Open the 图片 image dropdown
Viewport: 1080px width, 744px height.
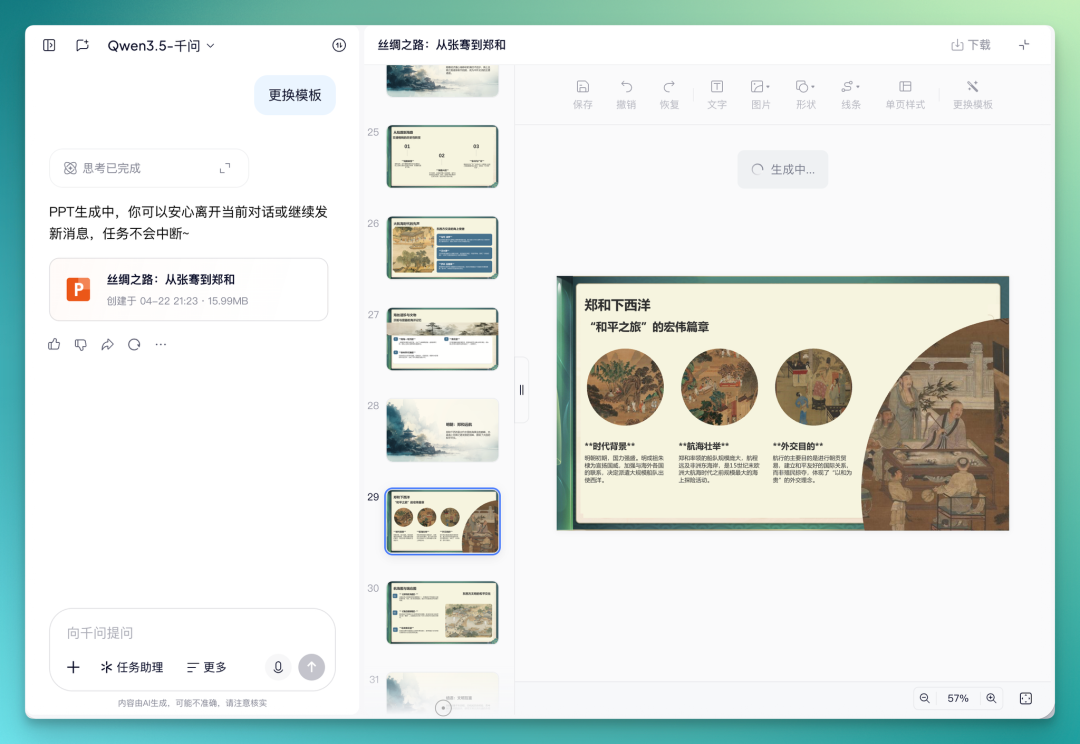tap(760, 94)
